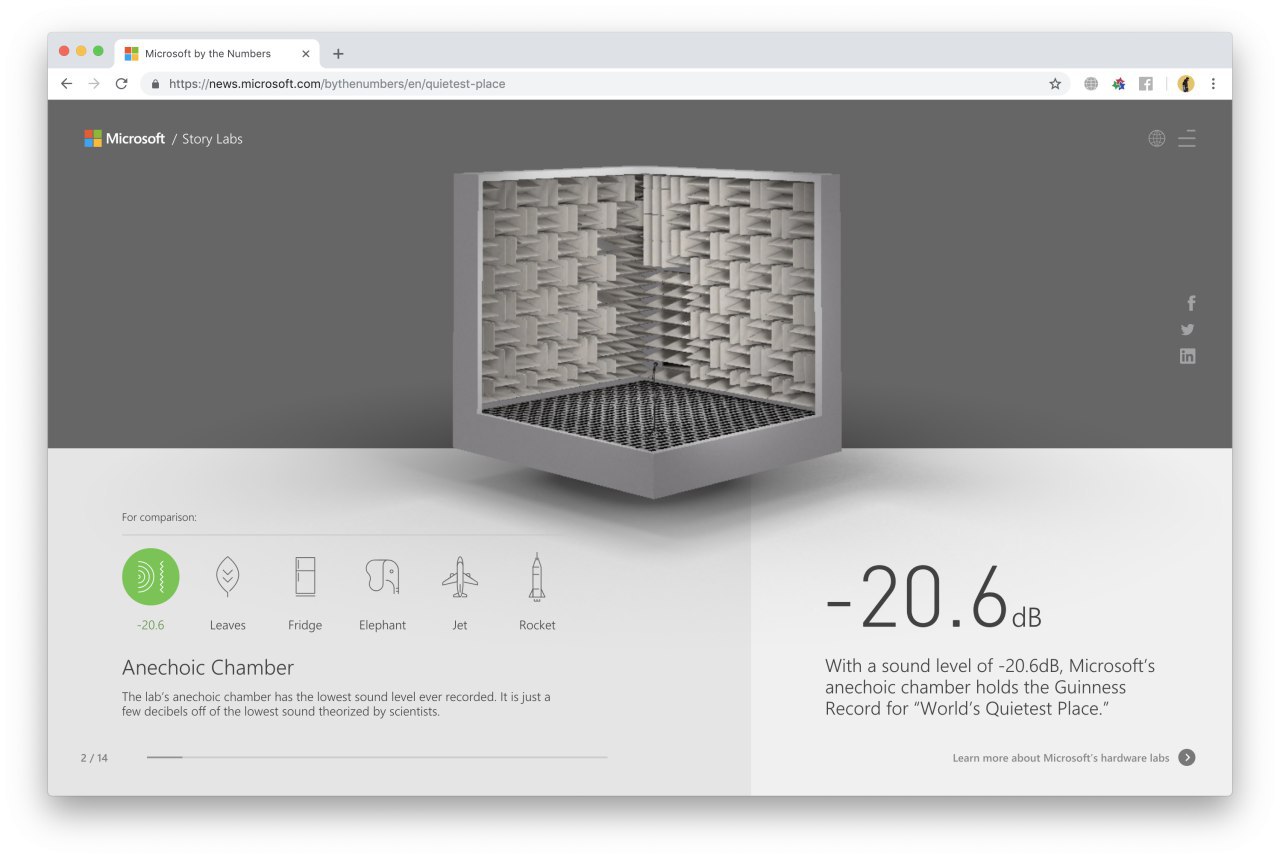This screenshot has height=859, width=1280.
Task: Bookmark this page with the star
Action: pos(1055,84)
